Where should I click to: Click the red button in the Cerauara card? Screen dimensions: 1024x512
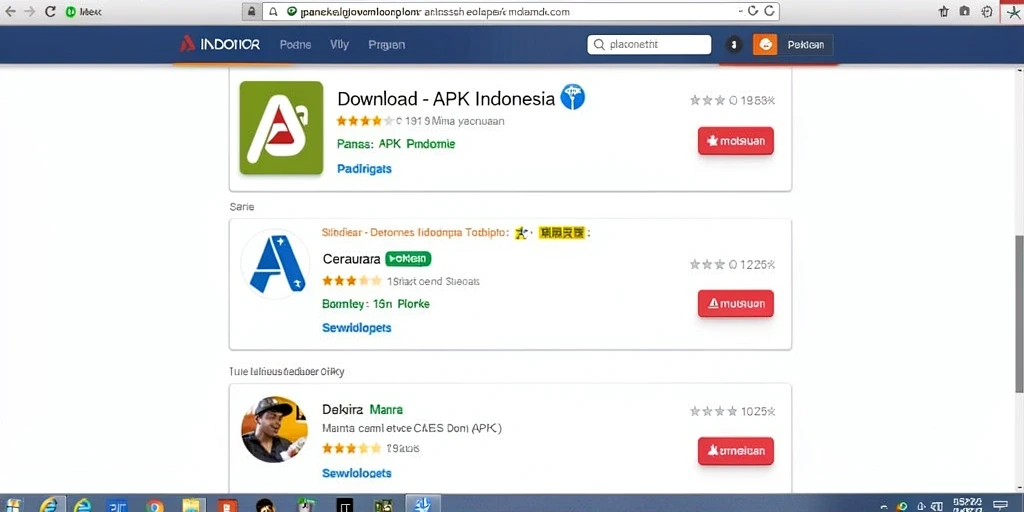coord(735,303)
